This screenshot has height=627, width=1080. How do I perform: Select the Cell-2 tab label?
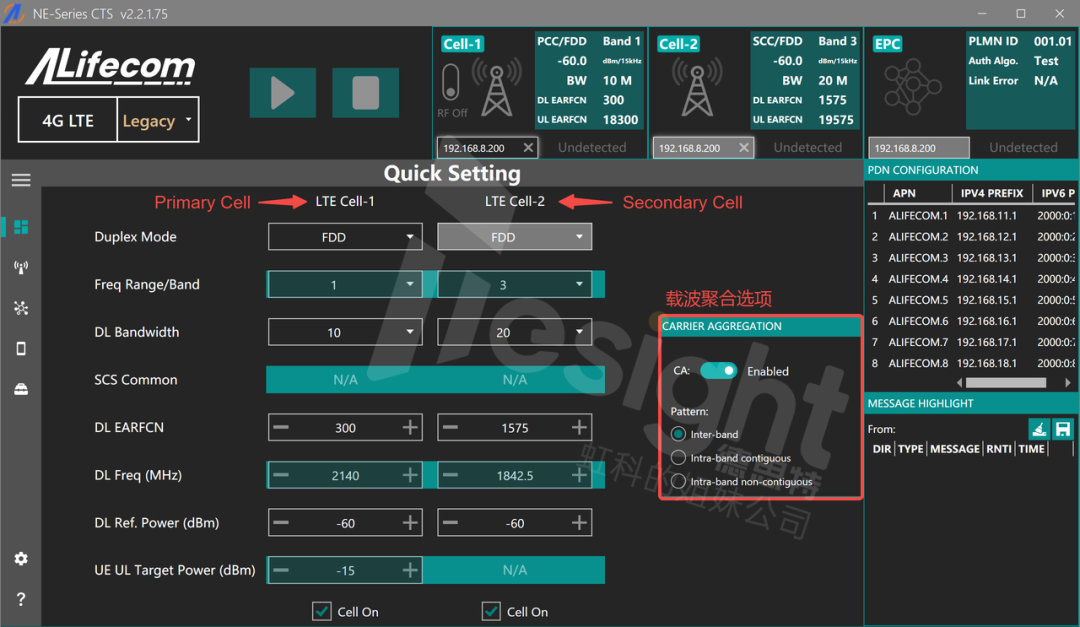pyautogui.click(x=678, y=44)
